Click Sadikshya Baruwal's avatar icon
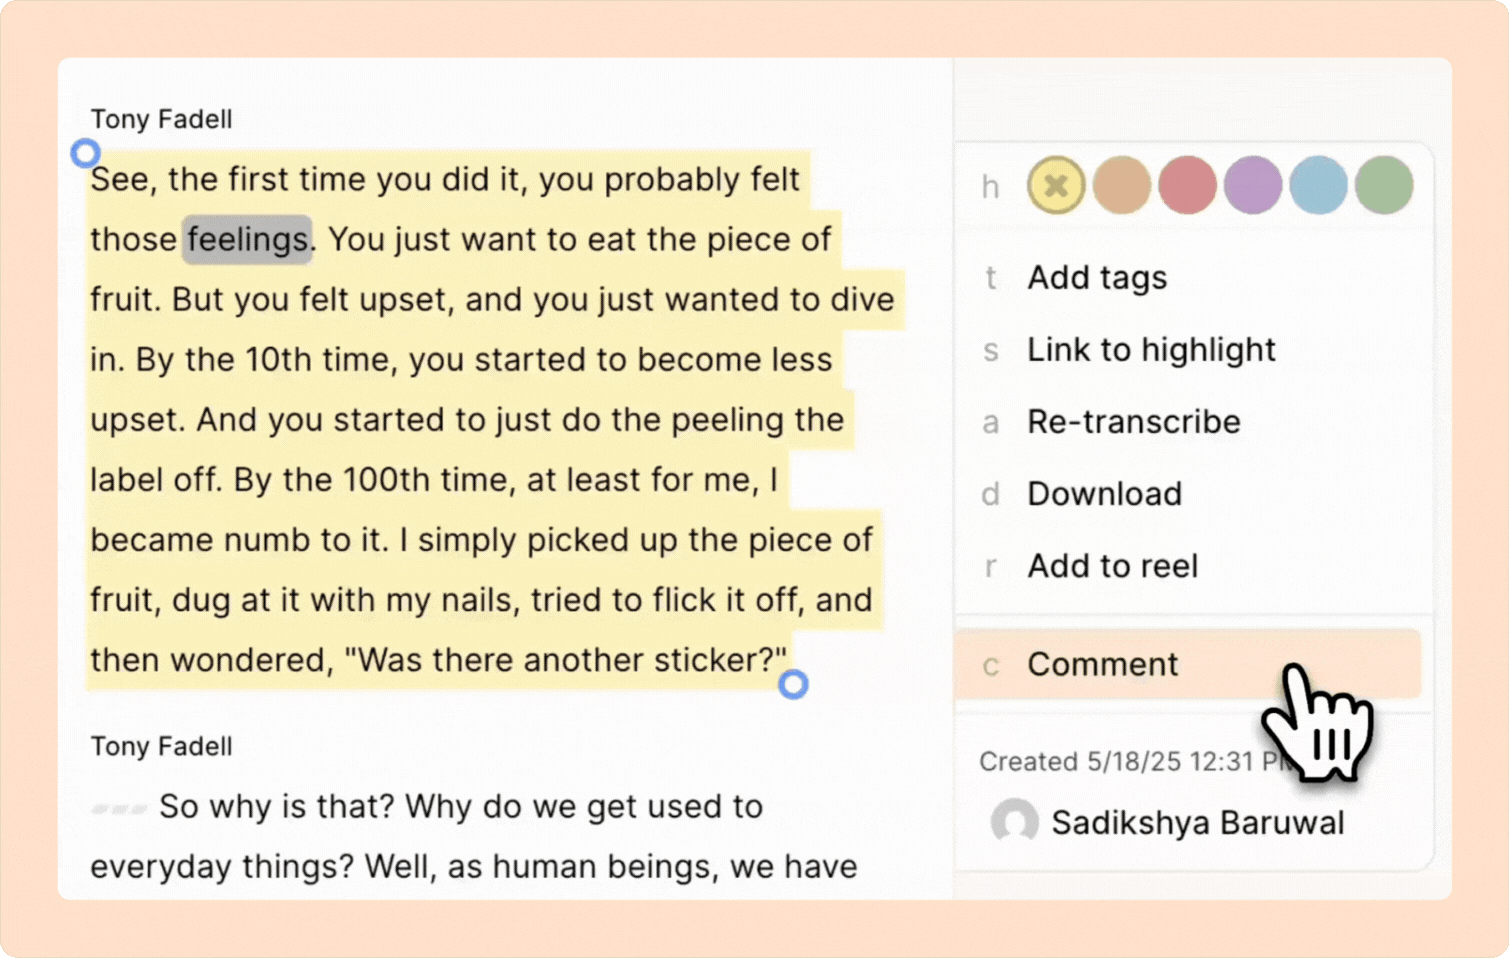The width and height of the screenshot is (1511, 958). pos(1014,822)
